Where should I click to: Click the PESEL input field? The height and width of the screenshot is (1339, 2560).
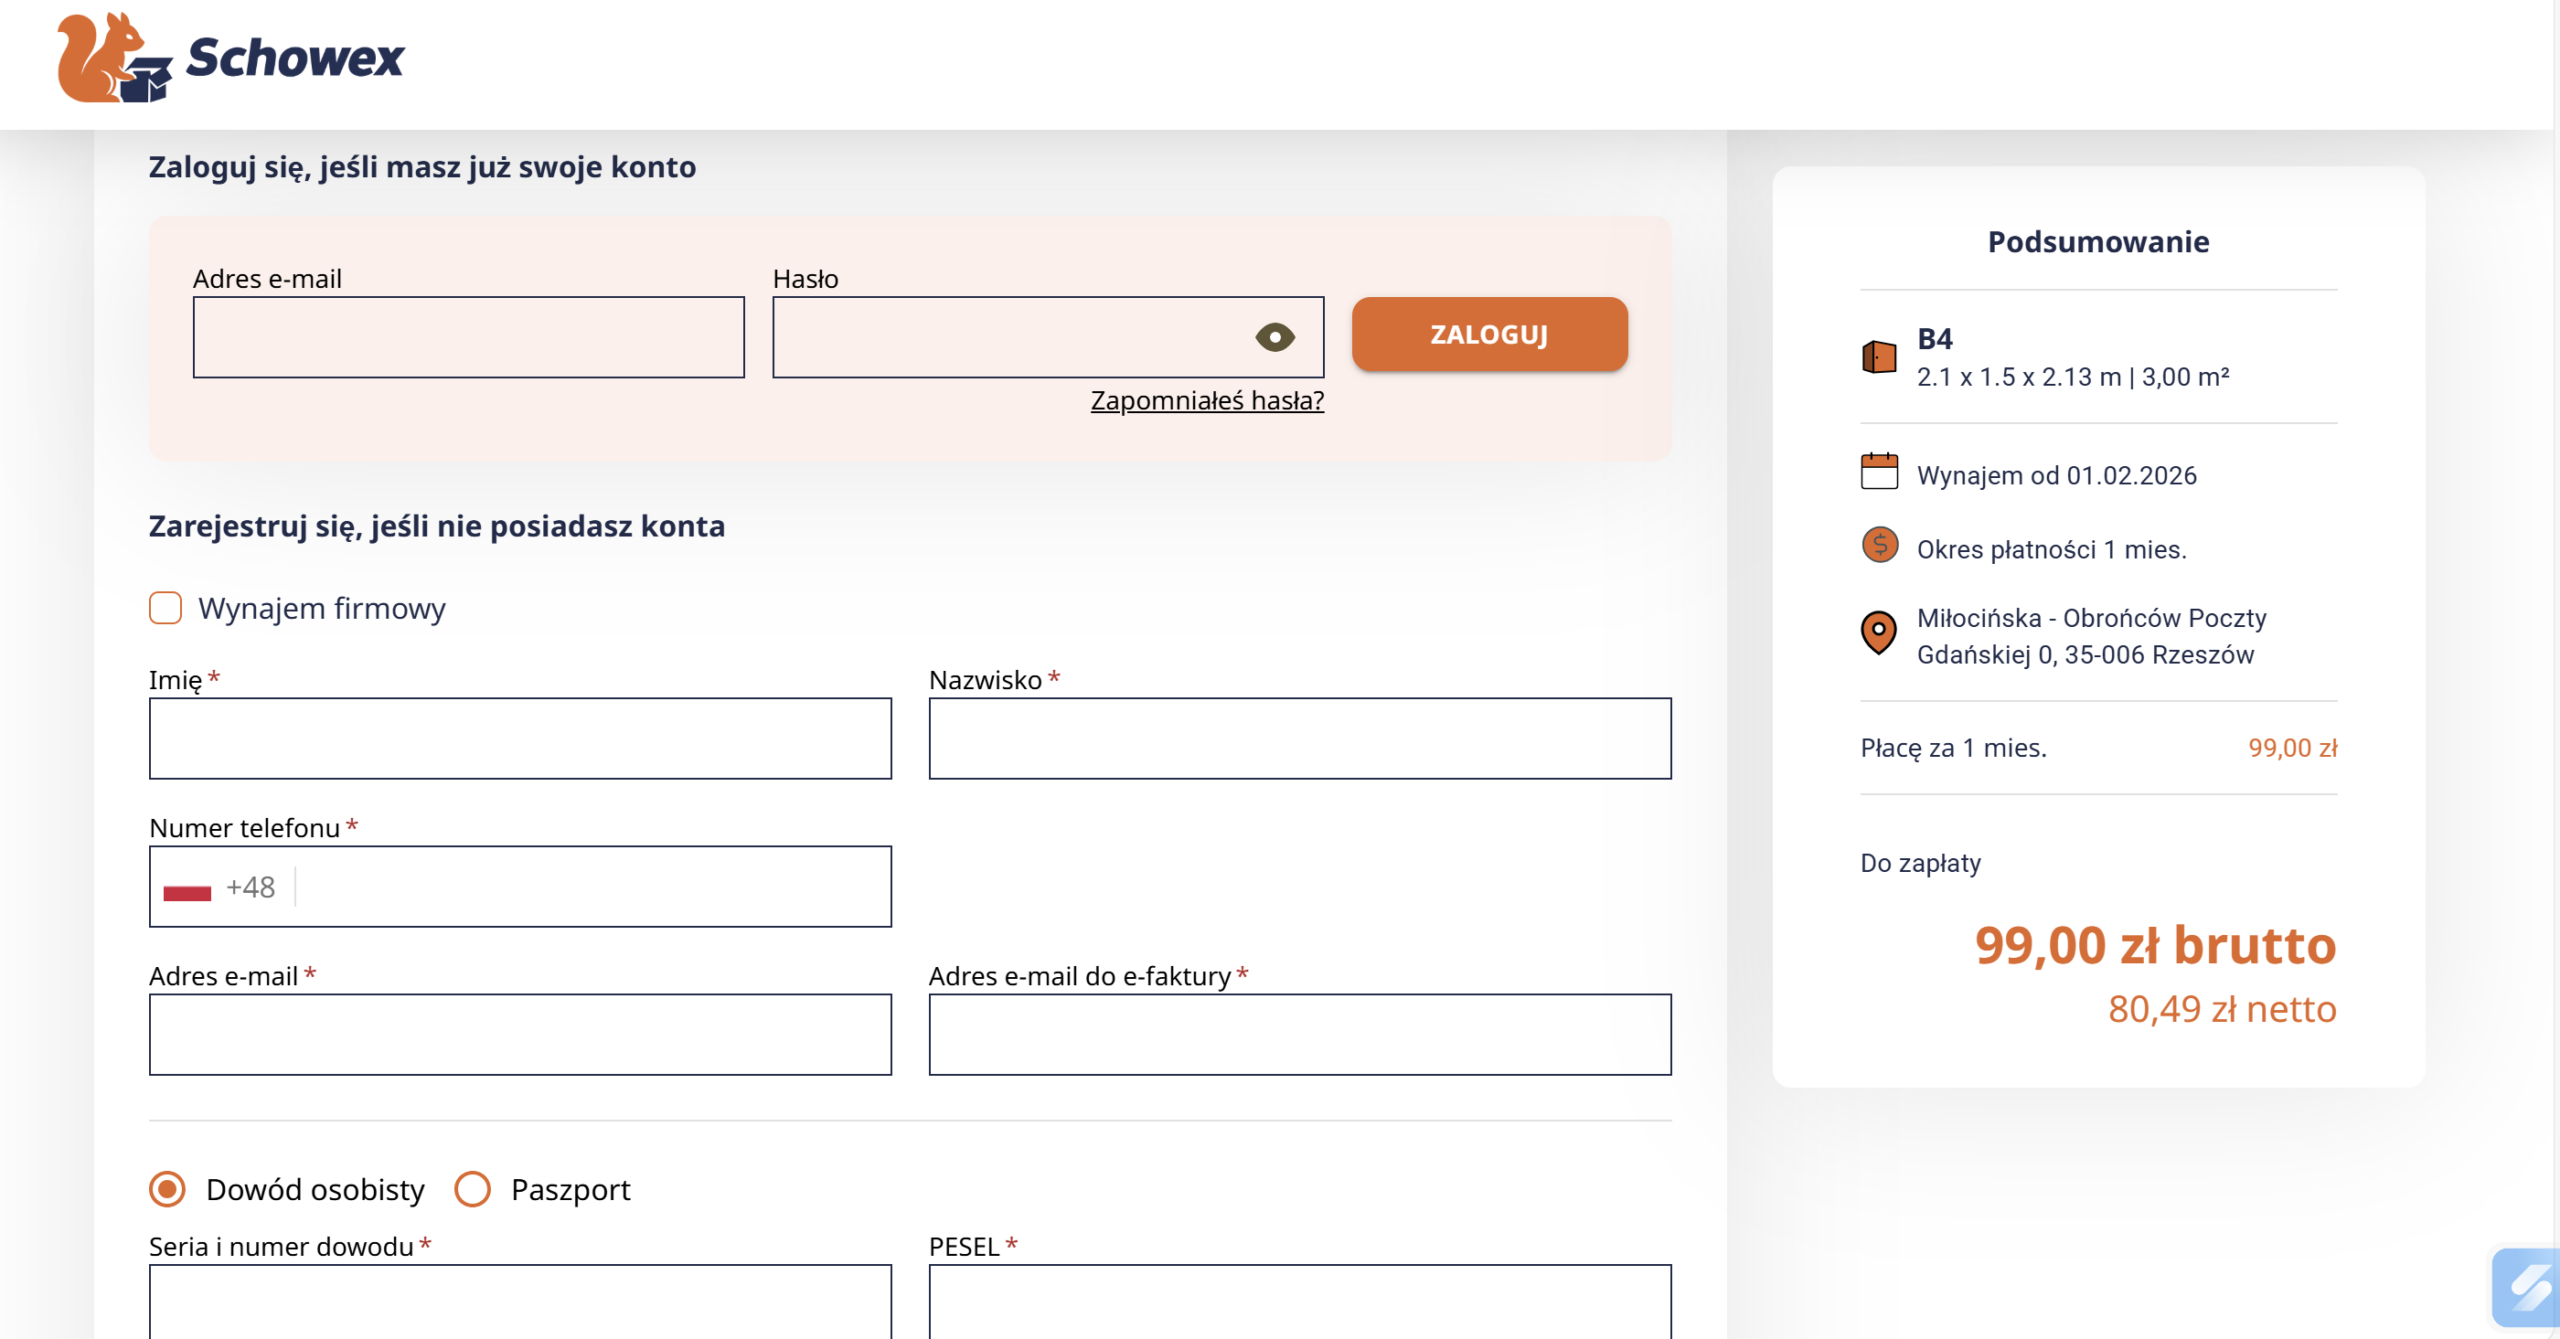tap(1299, 1300)
